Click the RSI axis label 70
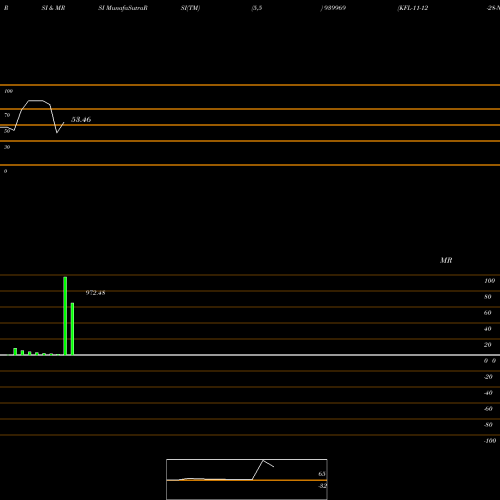This screenshot has height=500, width=500. pyautogui.click(x=7, y=115)
